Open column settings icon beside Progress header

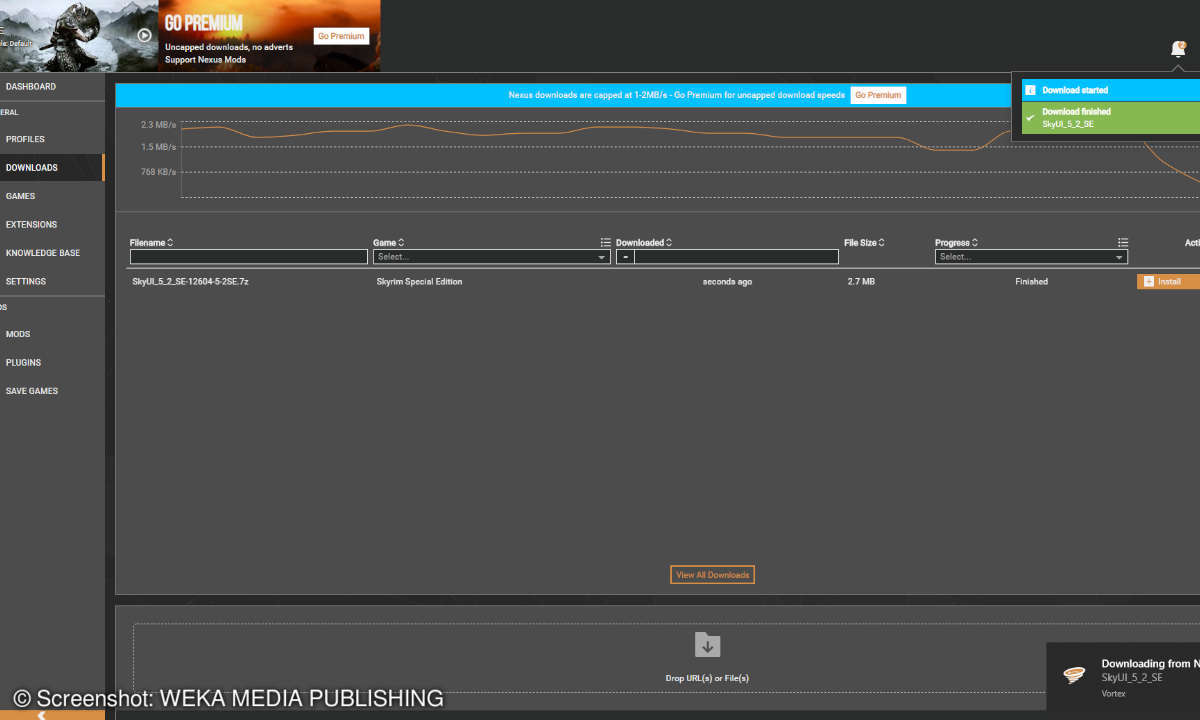1123,242
